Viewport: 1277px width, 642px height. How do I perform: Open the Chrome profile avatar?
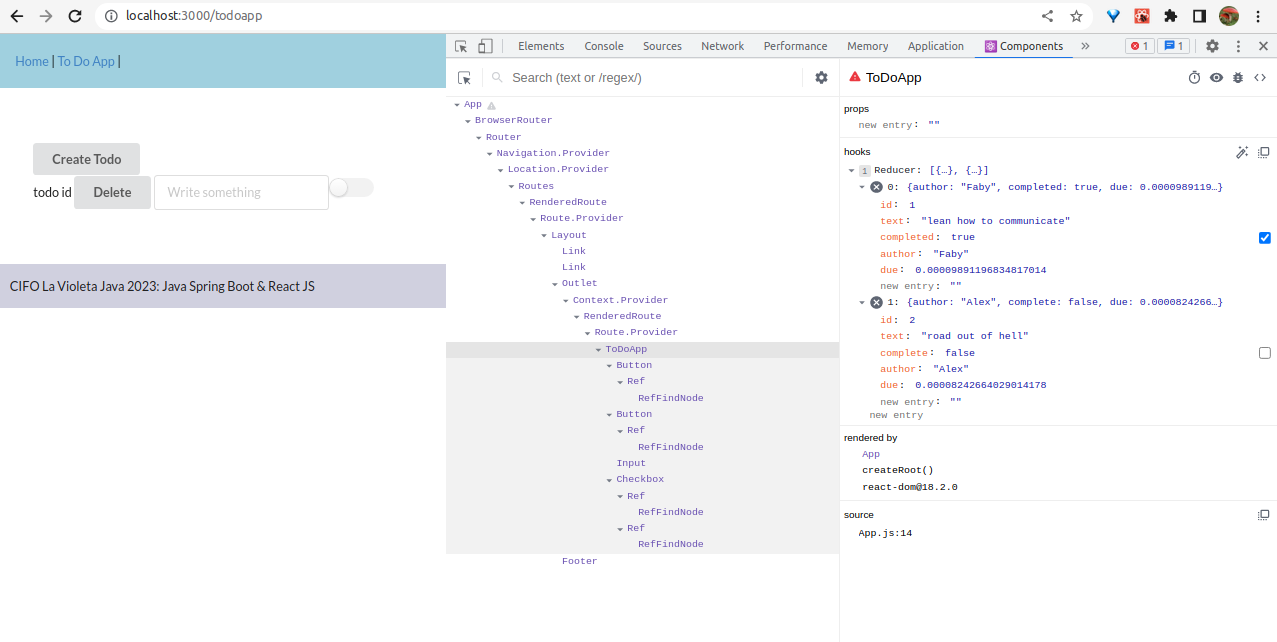1229,16
